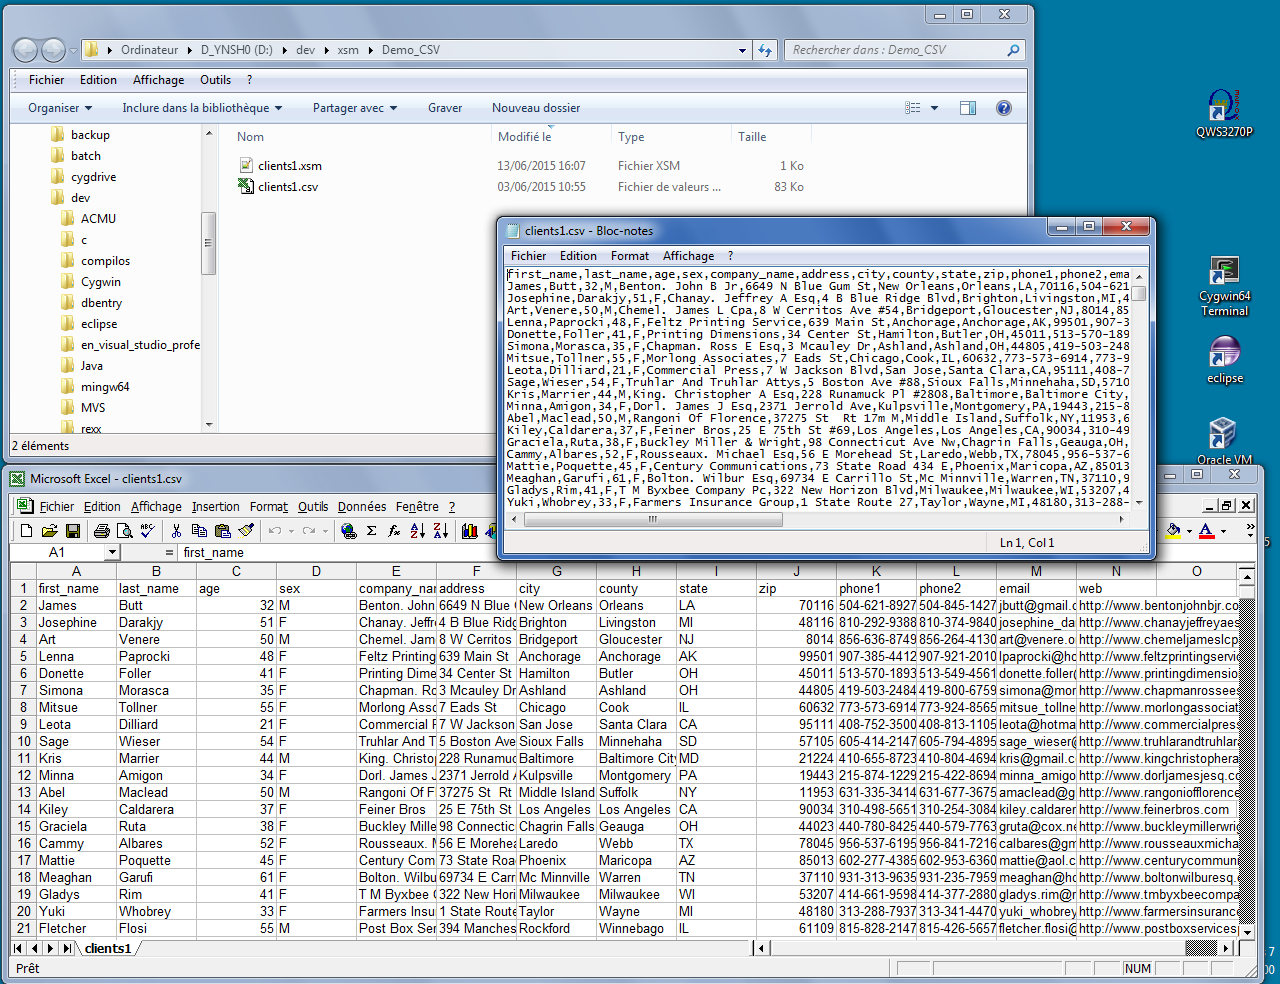Click the Print icon in Excel toolbar

click(x=102, y=531)
